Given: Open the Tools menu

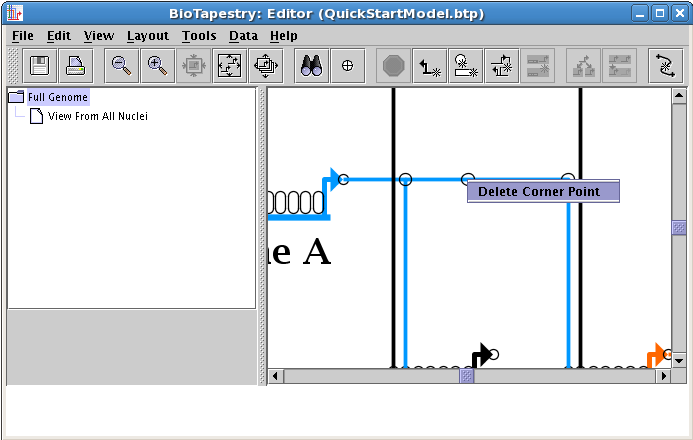Looking at the screenshot, I should [199, 36].
